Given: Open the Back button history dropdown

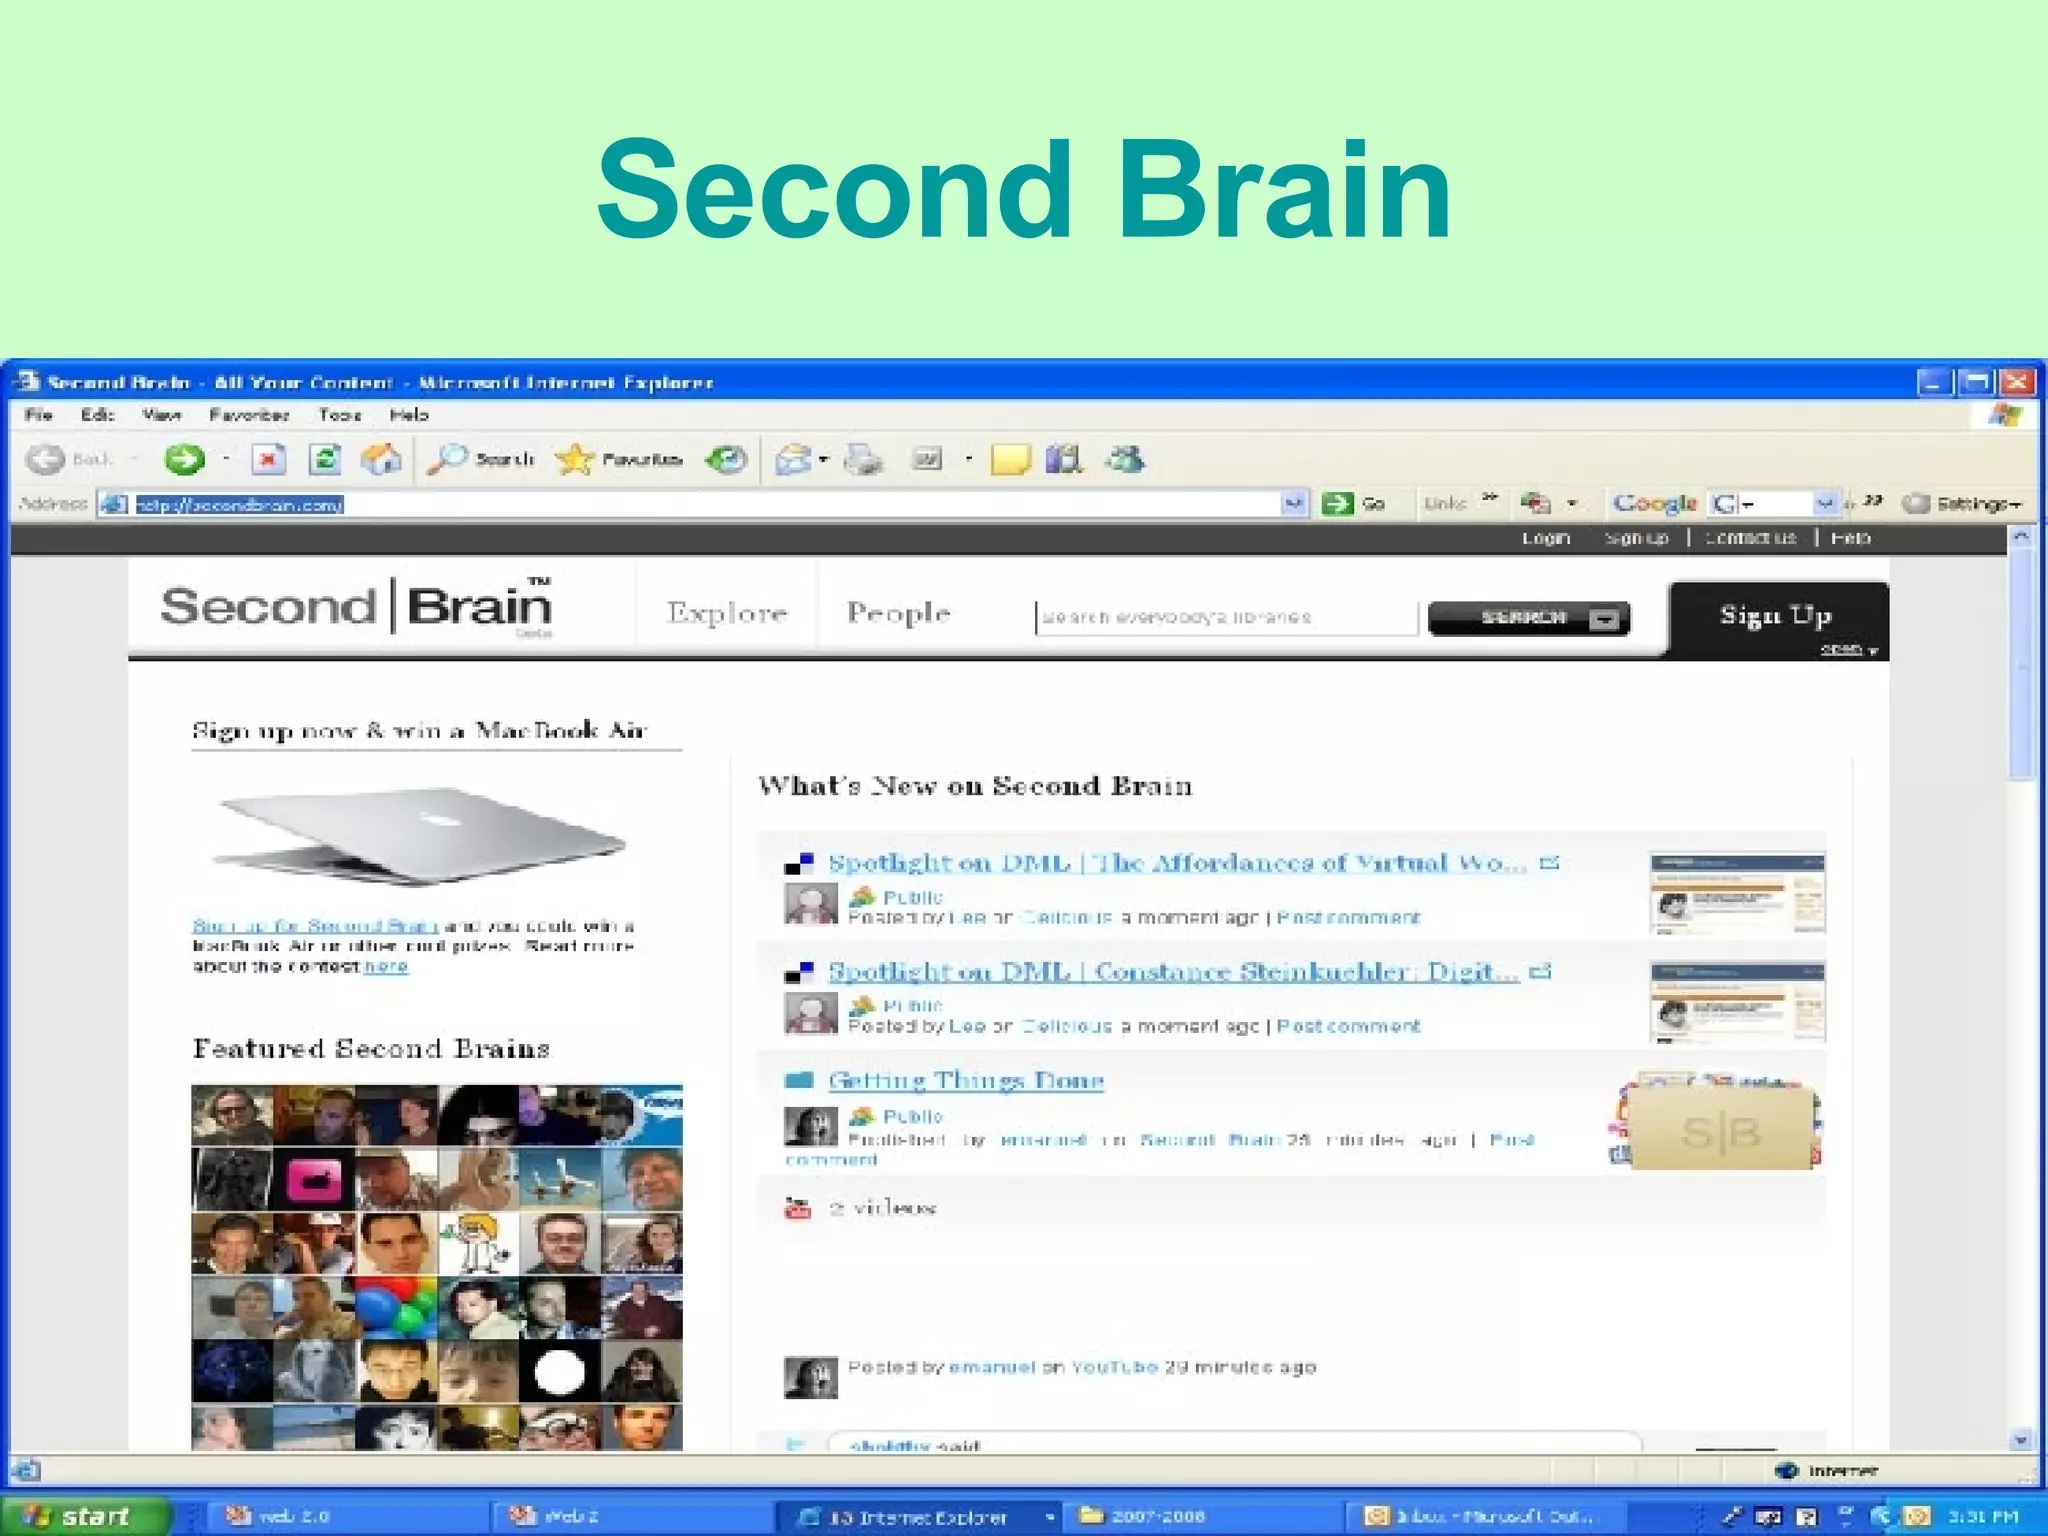Looking at the screenshot, I should click(x=134, y=459).
